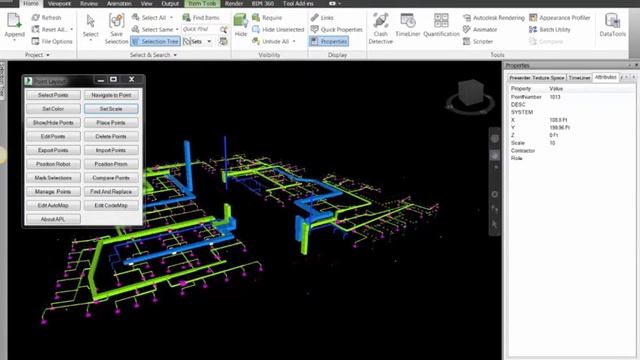The width and height of the screenshot is (640, 360).
Task: Click Show/Hide Points button
Action: [53, 123]
